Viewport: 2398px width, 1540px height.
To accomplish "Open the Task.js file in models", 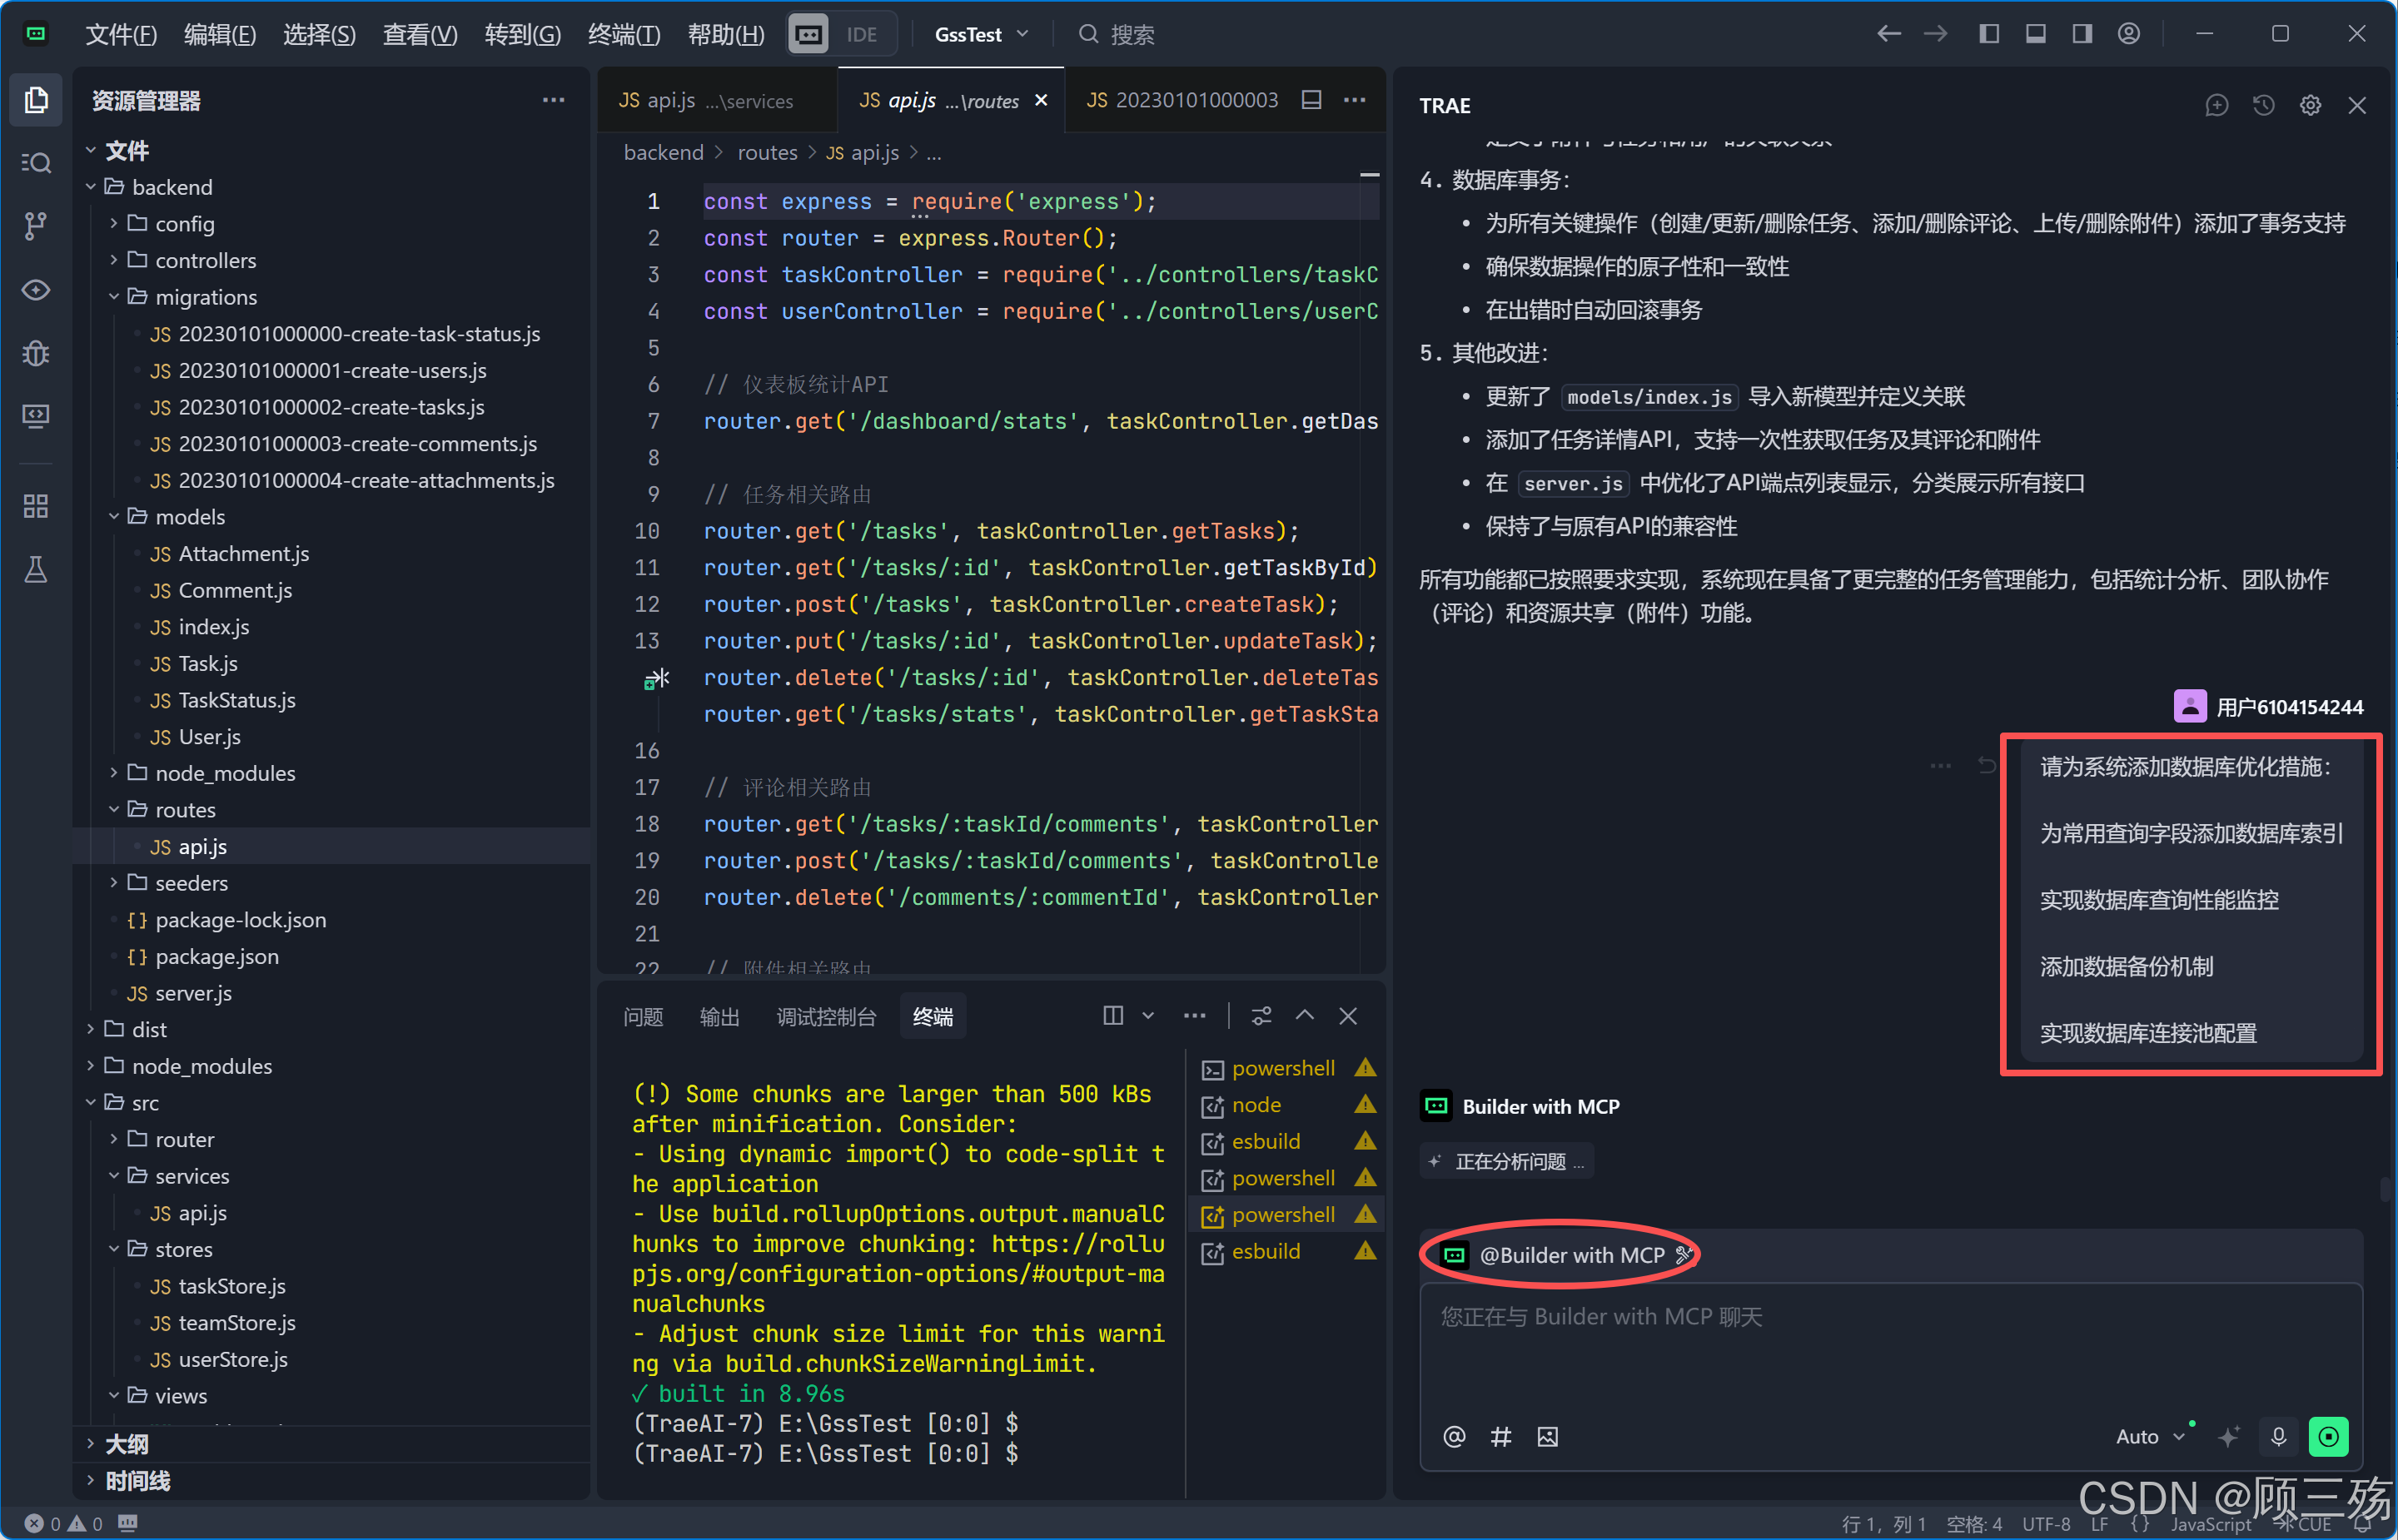I will (207, 664).
